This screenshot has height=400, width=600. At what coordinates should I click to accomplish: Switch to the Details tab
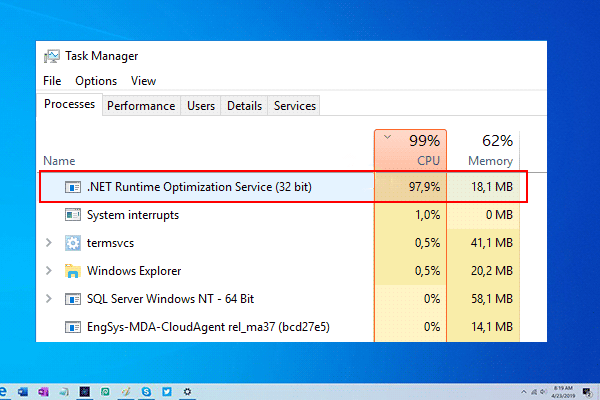coord(244,106)
